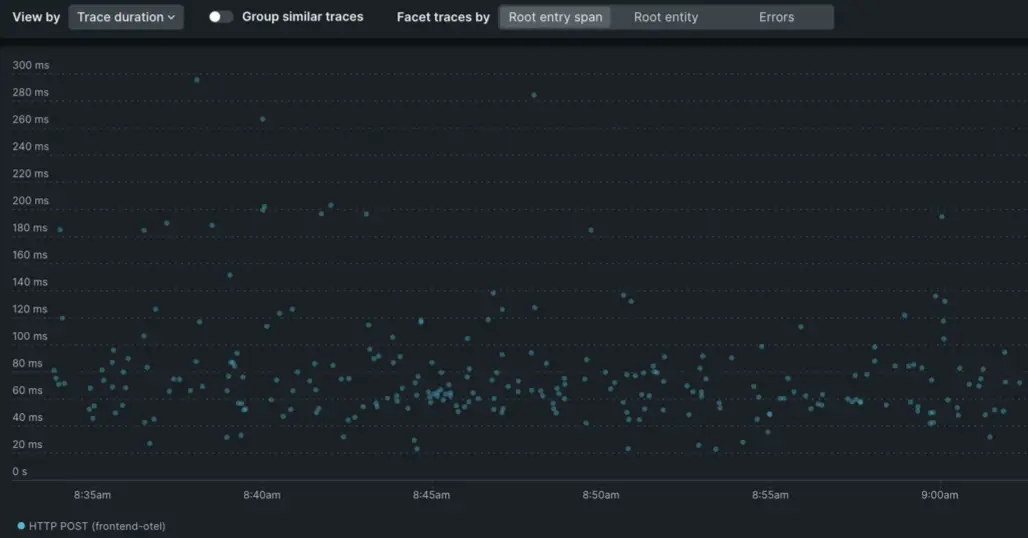1028x538 pixels.
Task: Inspect the 190 ms trace point at 9:00am
Action: click(941, 216)
